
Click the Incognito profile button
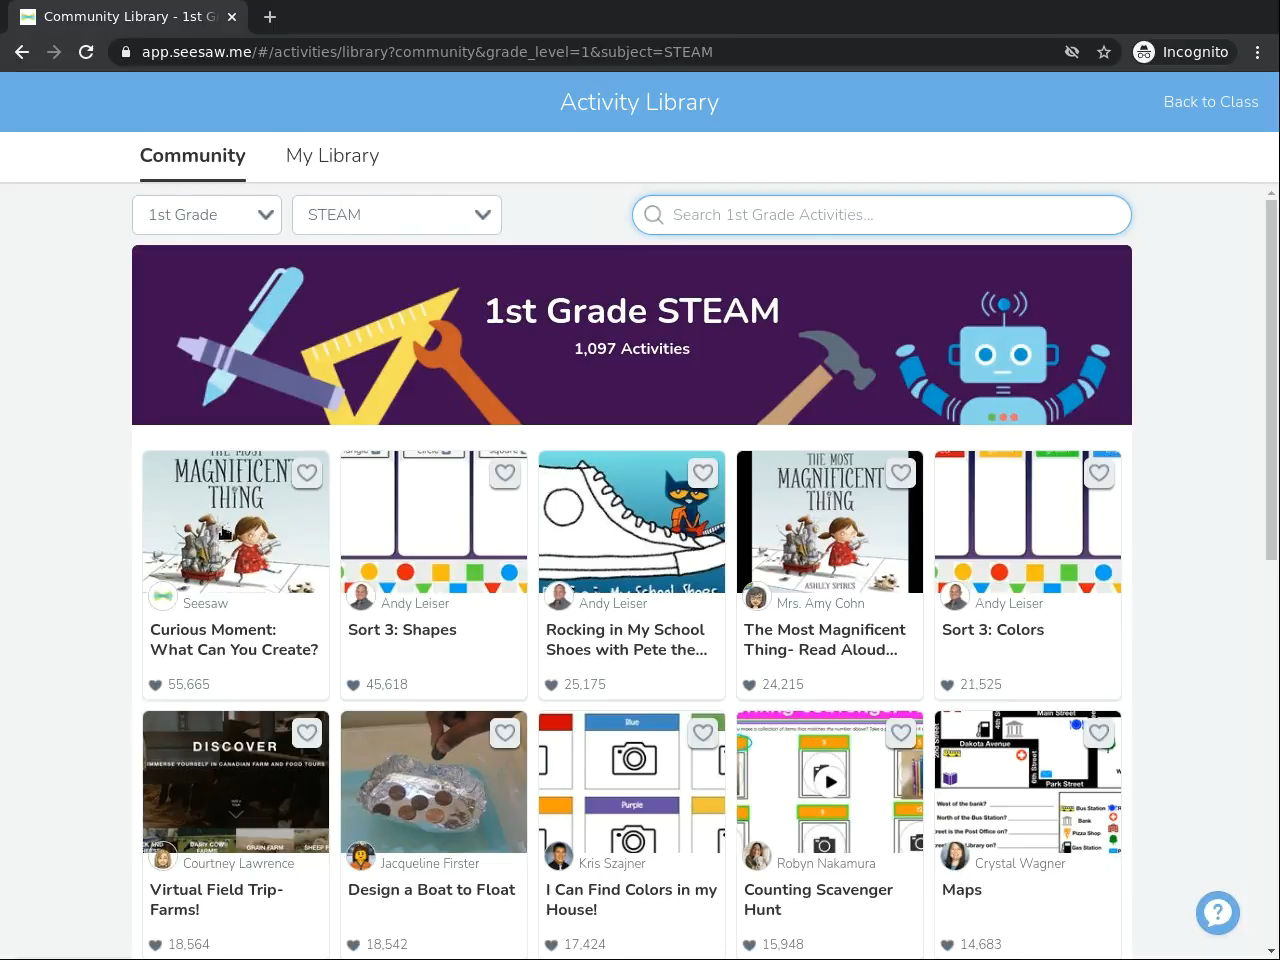pos(1181,52)
